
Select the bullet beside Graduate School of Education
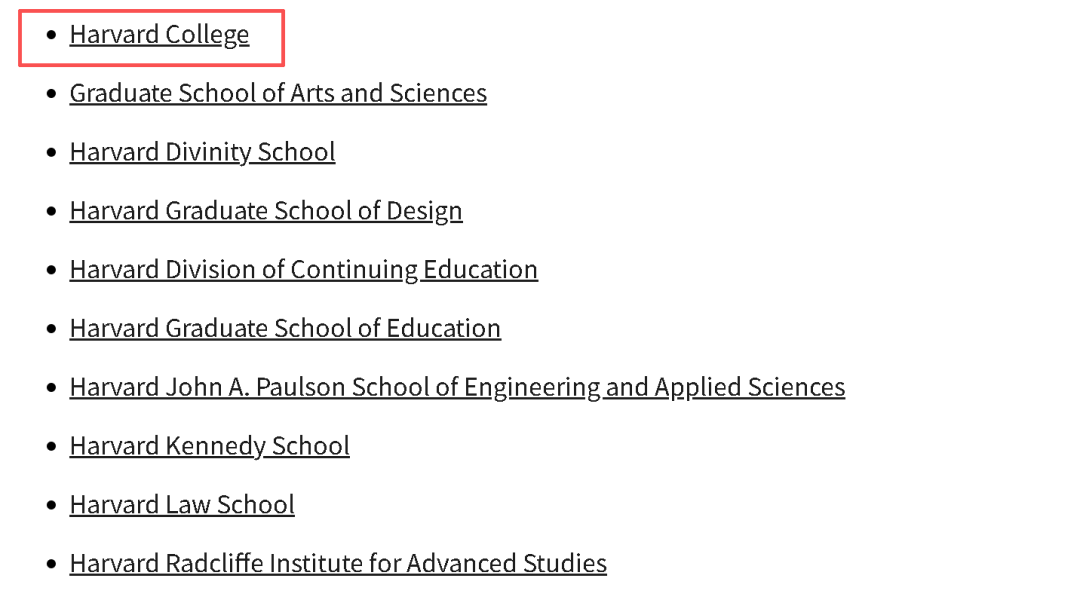52,329
